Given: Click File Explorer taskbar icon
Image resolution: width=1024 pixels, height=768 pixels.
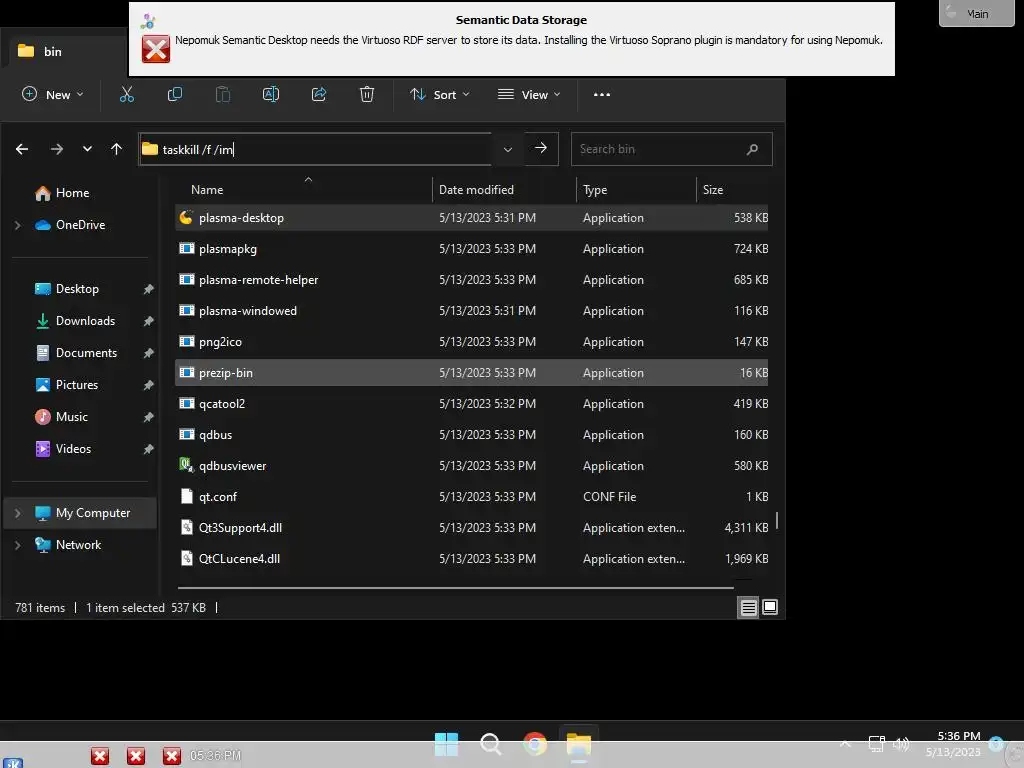Looking at the screenshot, I should point(579,744).
